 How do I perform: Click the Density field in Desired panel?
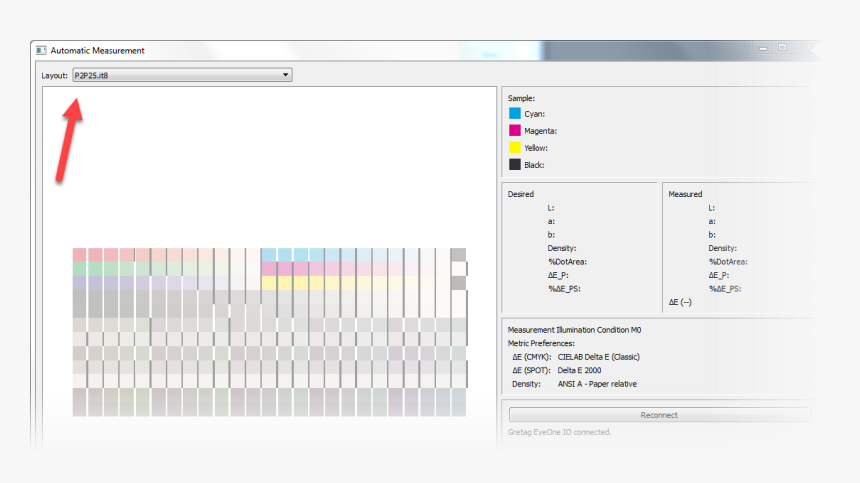point(562,248)
